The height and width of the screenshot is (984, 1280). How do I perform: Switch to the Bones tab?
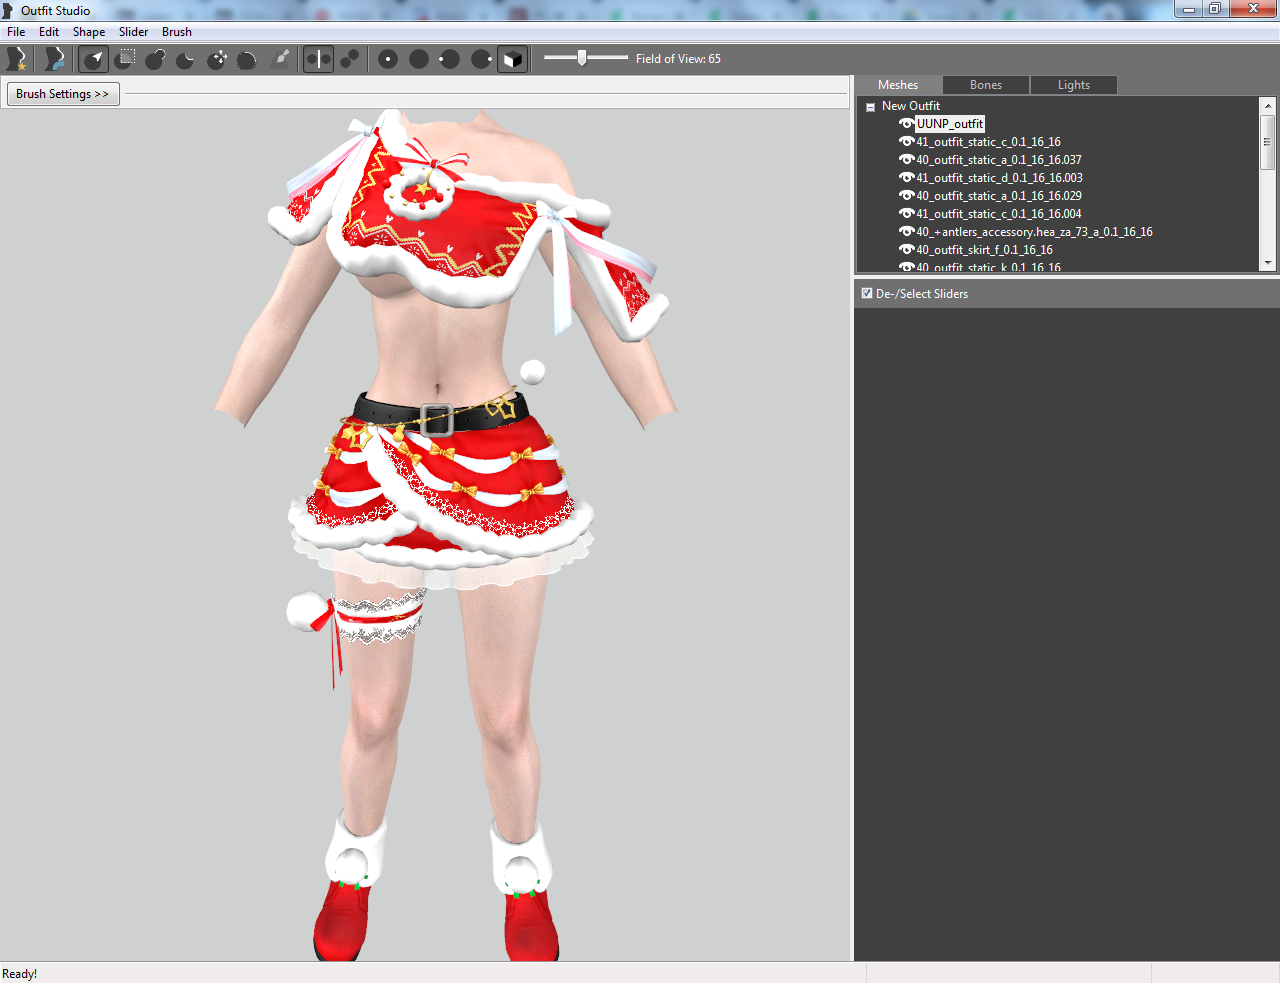986,85
